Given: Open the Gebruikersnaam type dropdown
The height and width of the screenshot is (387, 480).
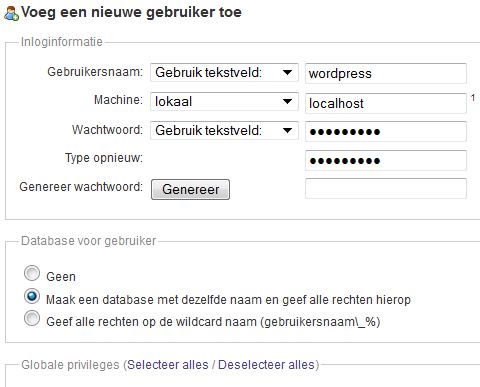Looking at the screenshot, I should (224, 72).
